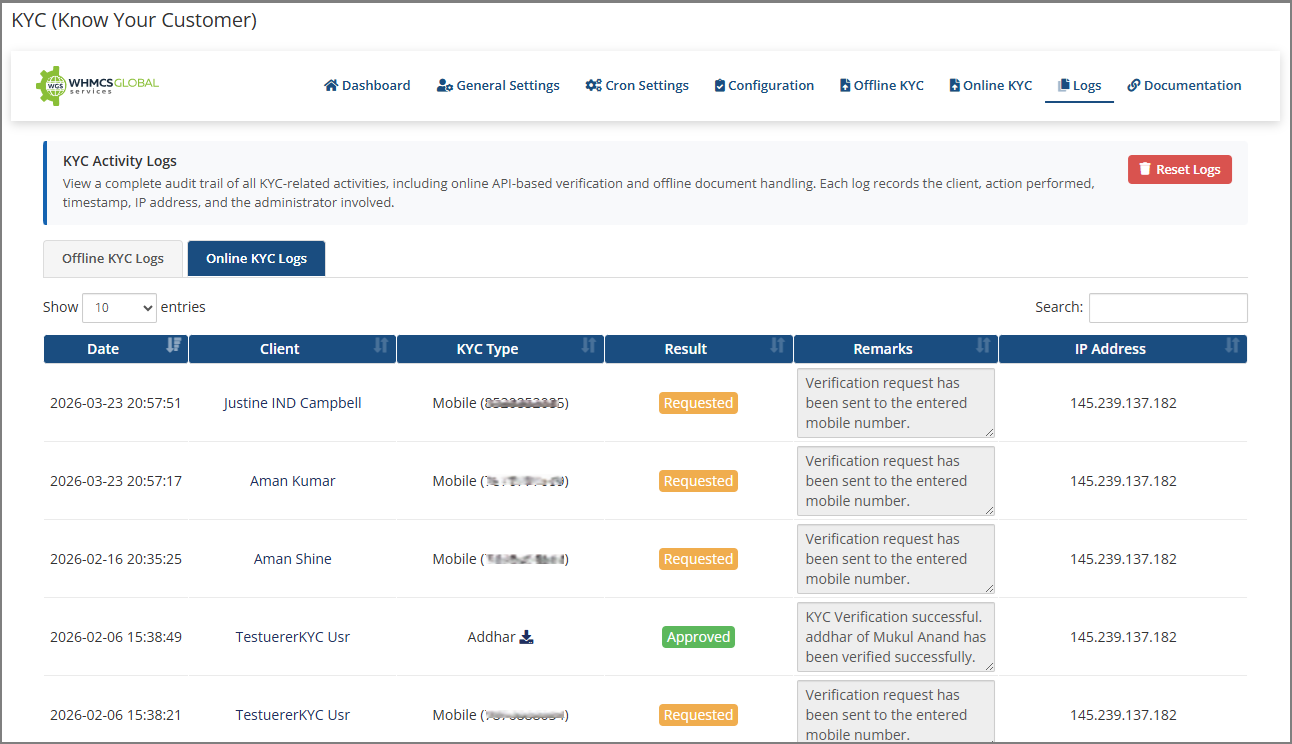Sort by Date column sort icon
The width and height of the screenshot is (1292, 744).
[174, 346]
